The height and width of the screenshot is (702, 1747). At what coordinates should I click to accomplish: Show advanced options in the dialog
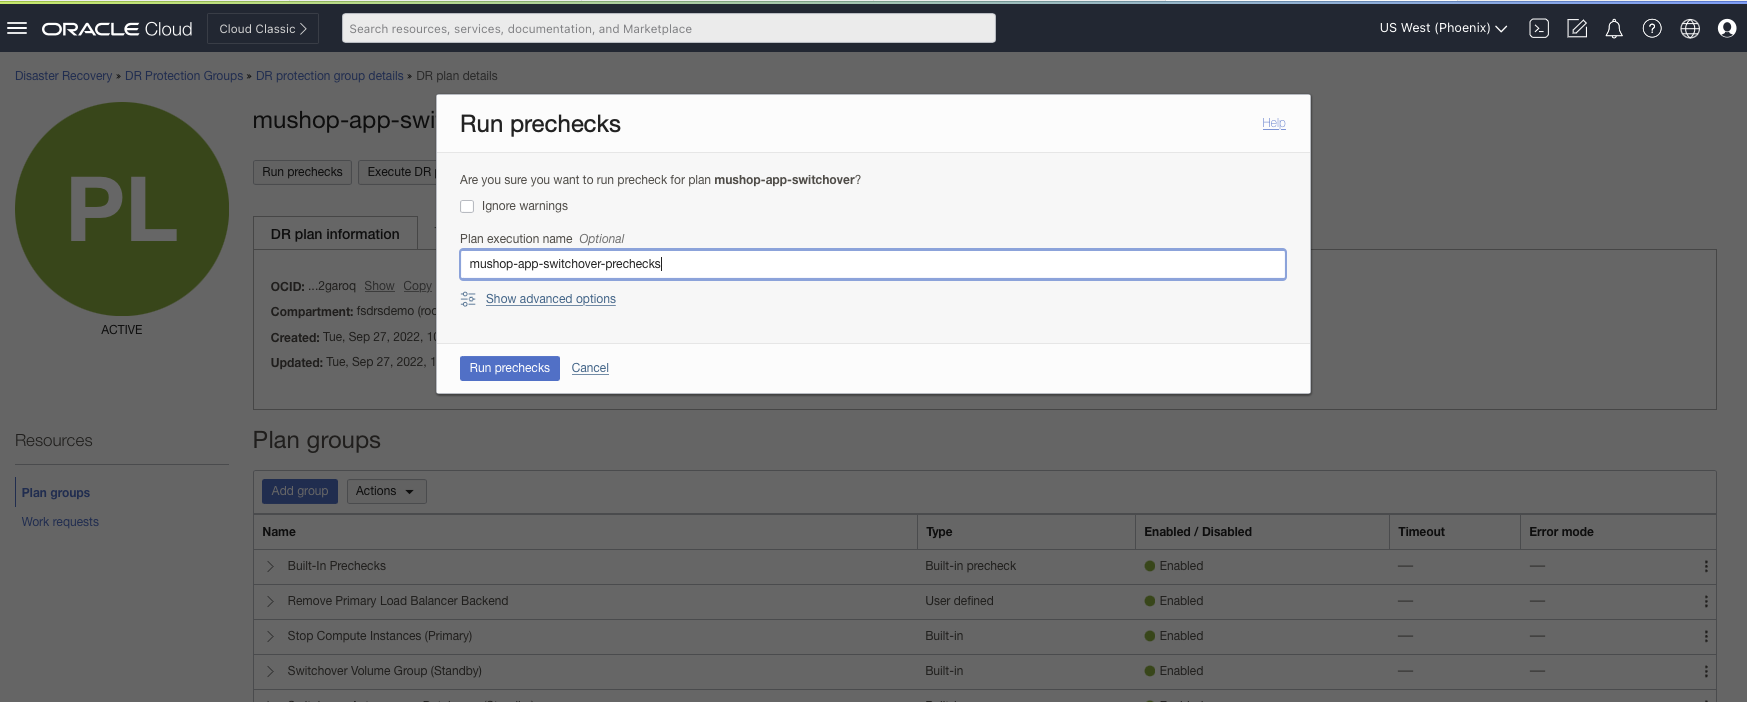coord(550,299)
